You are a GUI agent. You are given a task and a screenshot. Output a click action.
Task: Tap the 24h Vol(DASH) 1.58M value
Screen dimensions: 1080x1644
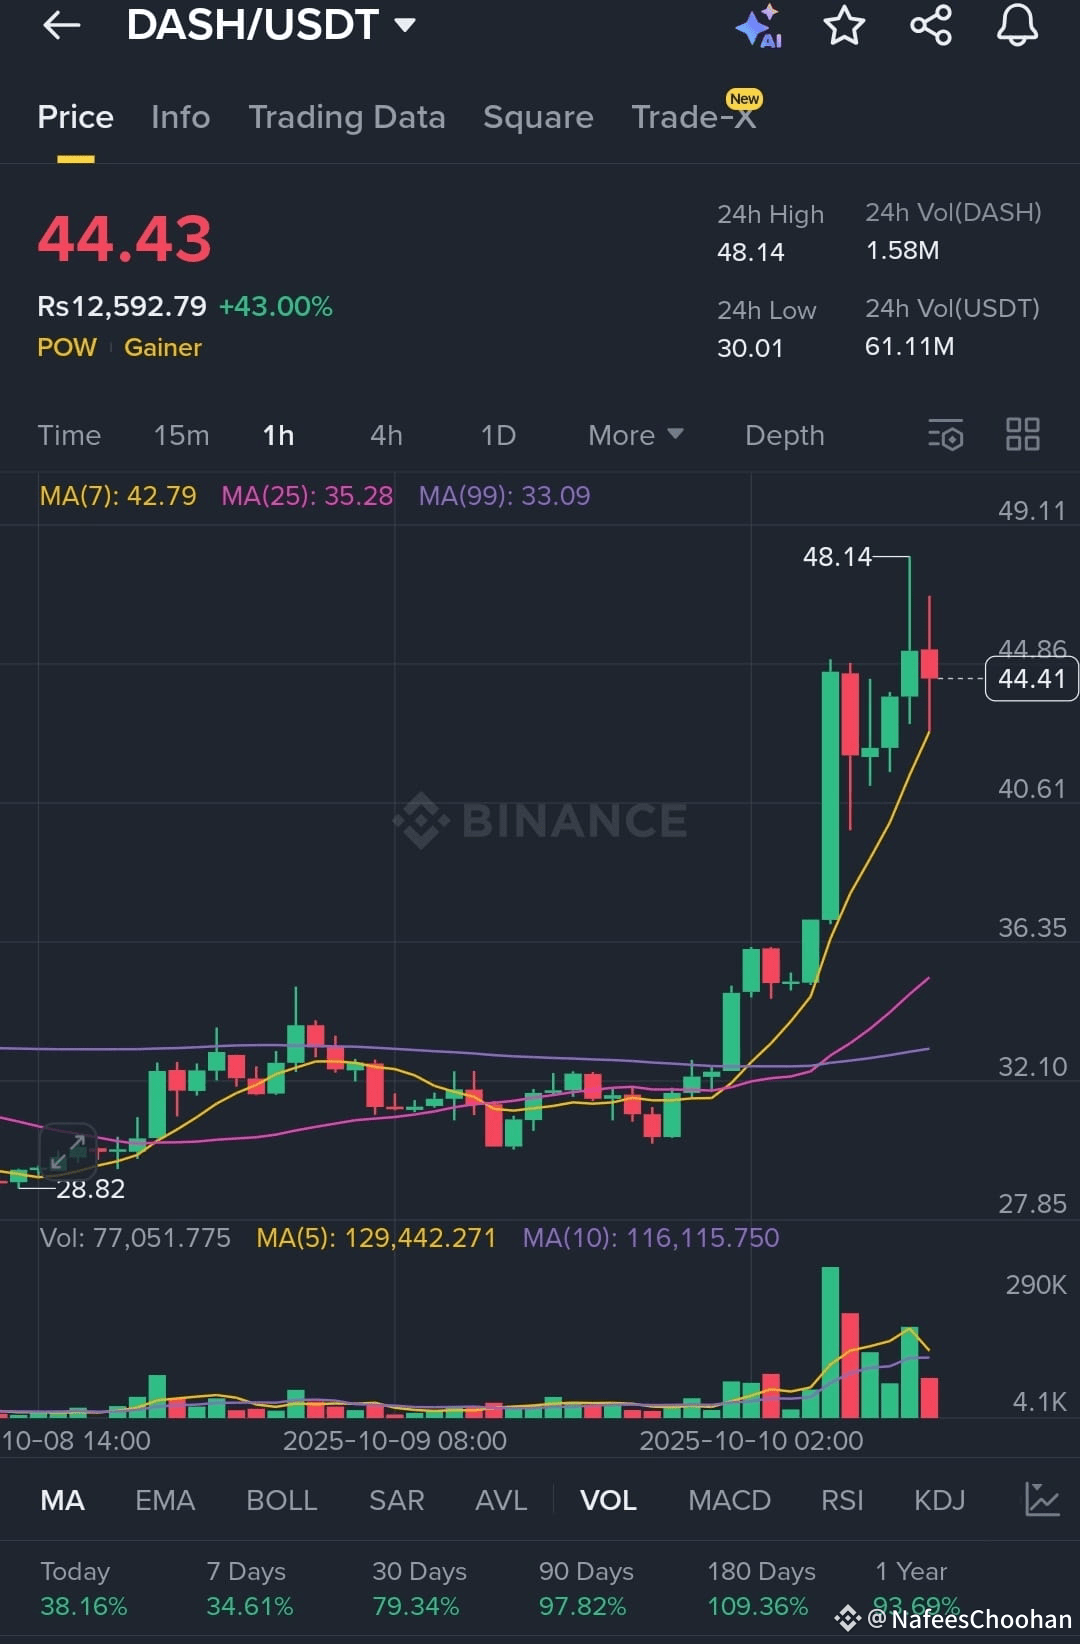click(902, 250)
